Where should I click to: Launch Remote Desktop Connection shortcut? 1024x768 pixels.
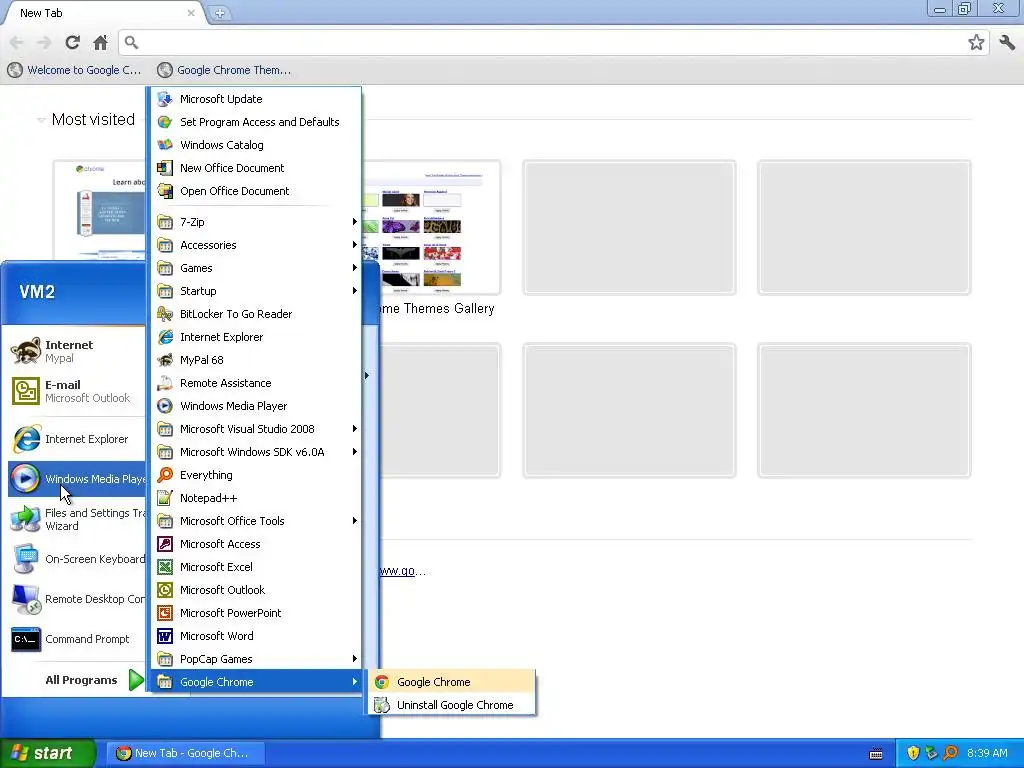(x=76, y=599)
